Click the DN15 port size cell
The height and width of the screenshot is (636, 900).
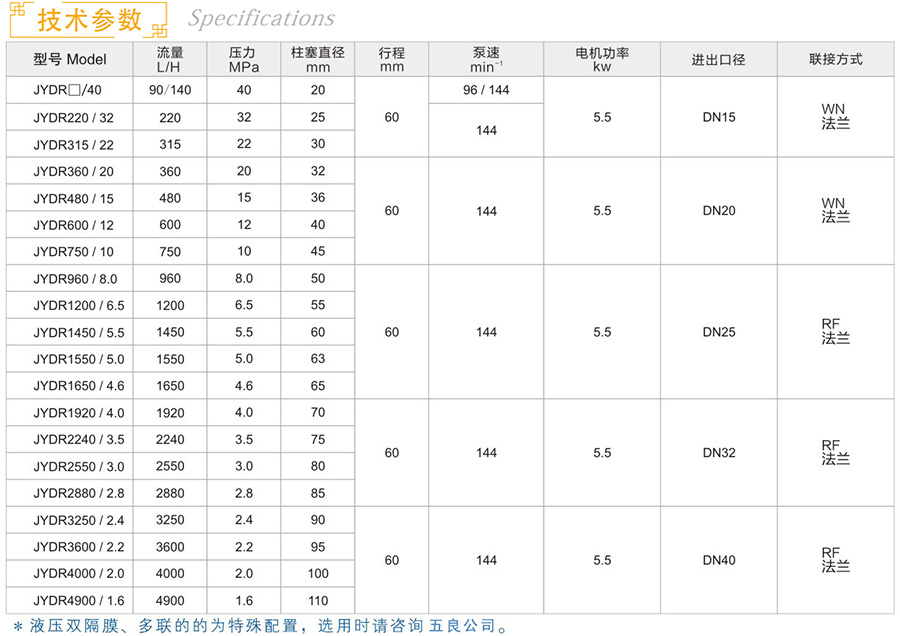pos(718,117)
